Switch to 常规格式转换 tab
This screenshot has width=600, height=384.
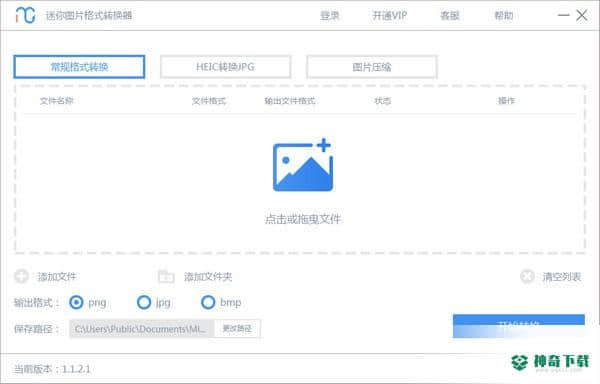[79, 67]
